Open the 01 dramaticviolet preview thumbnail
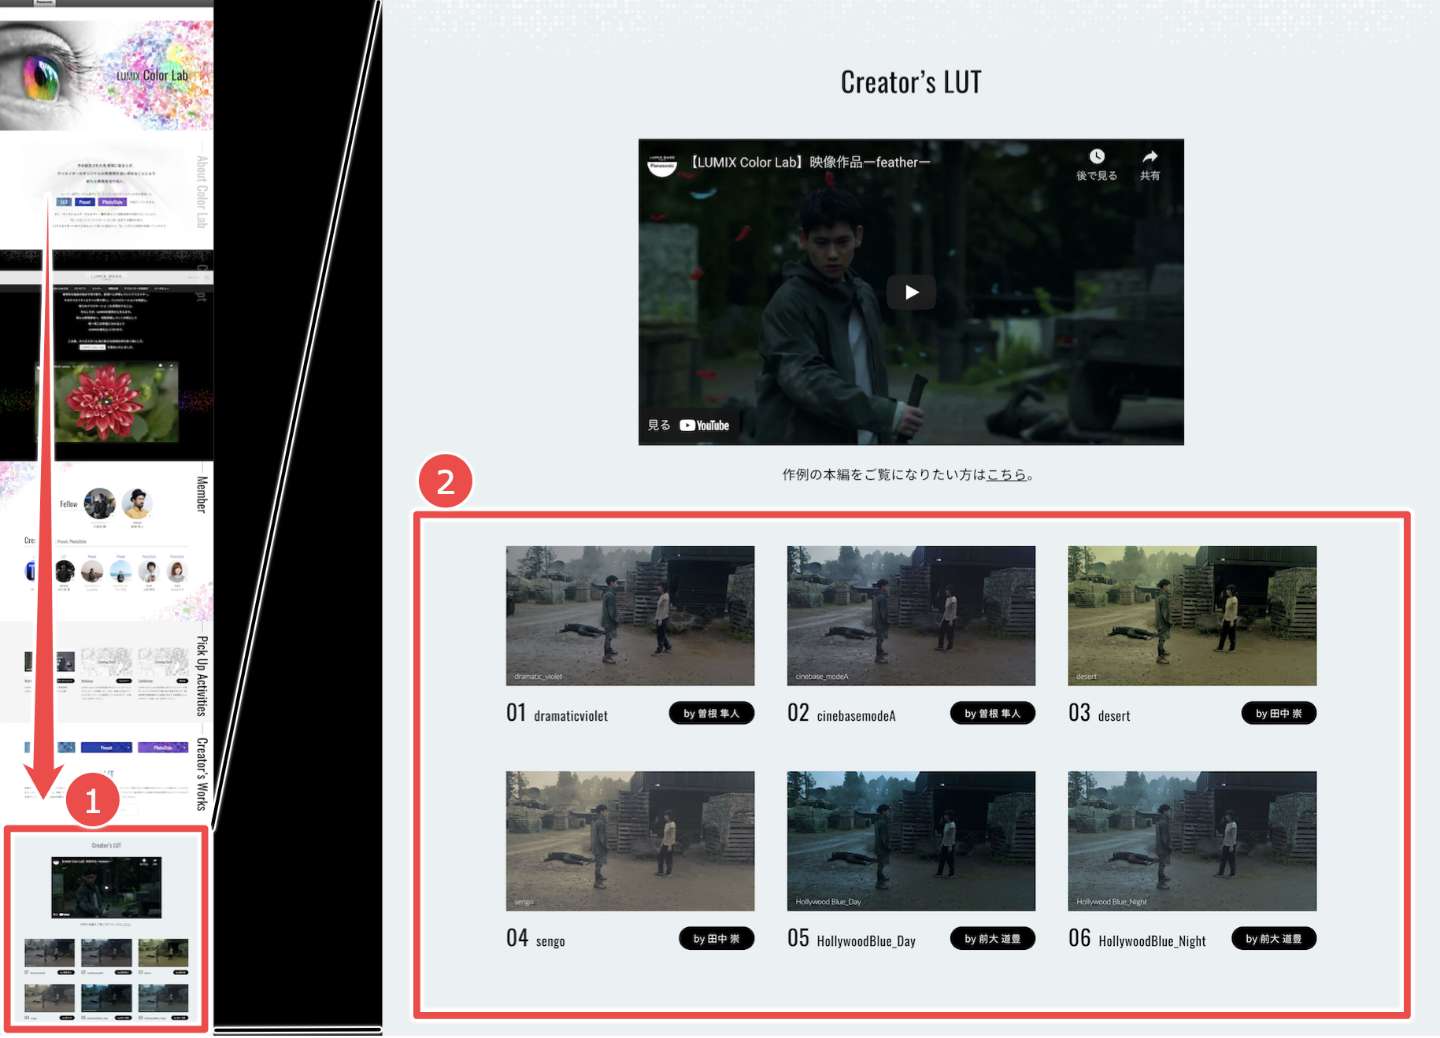This screenshot has height=1038, width=1440. [630, 615]
